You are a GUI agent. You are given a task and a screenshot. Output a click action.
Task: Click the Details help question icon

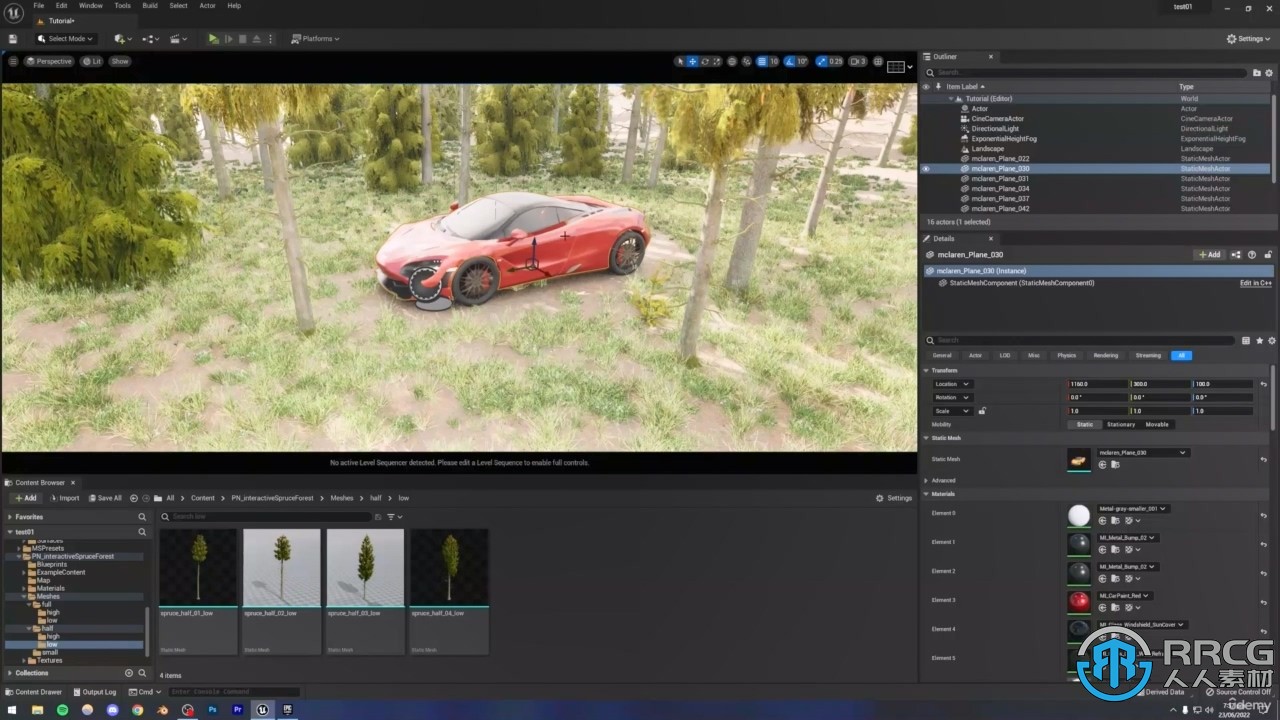click(1252, 255)
